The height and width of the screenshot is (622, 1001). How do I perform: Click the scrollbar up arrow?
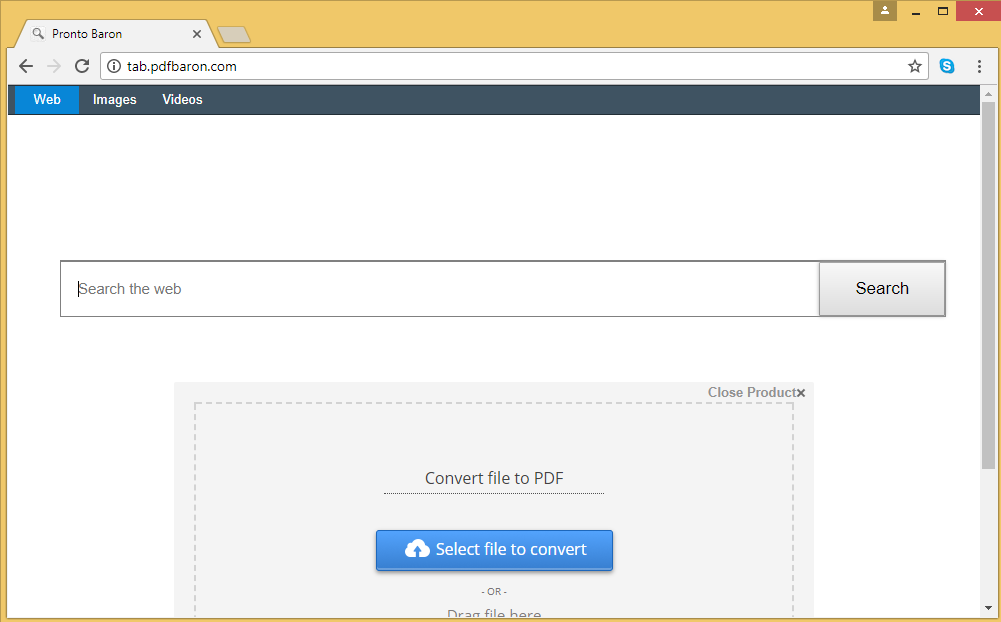[x=988, y=94]
